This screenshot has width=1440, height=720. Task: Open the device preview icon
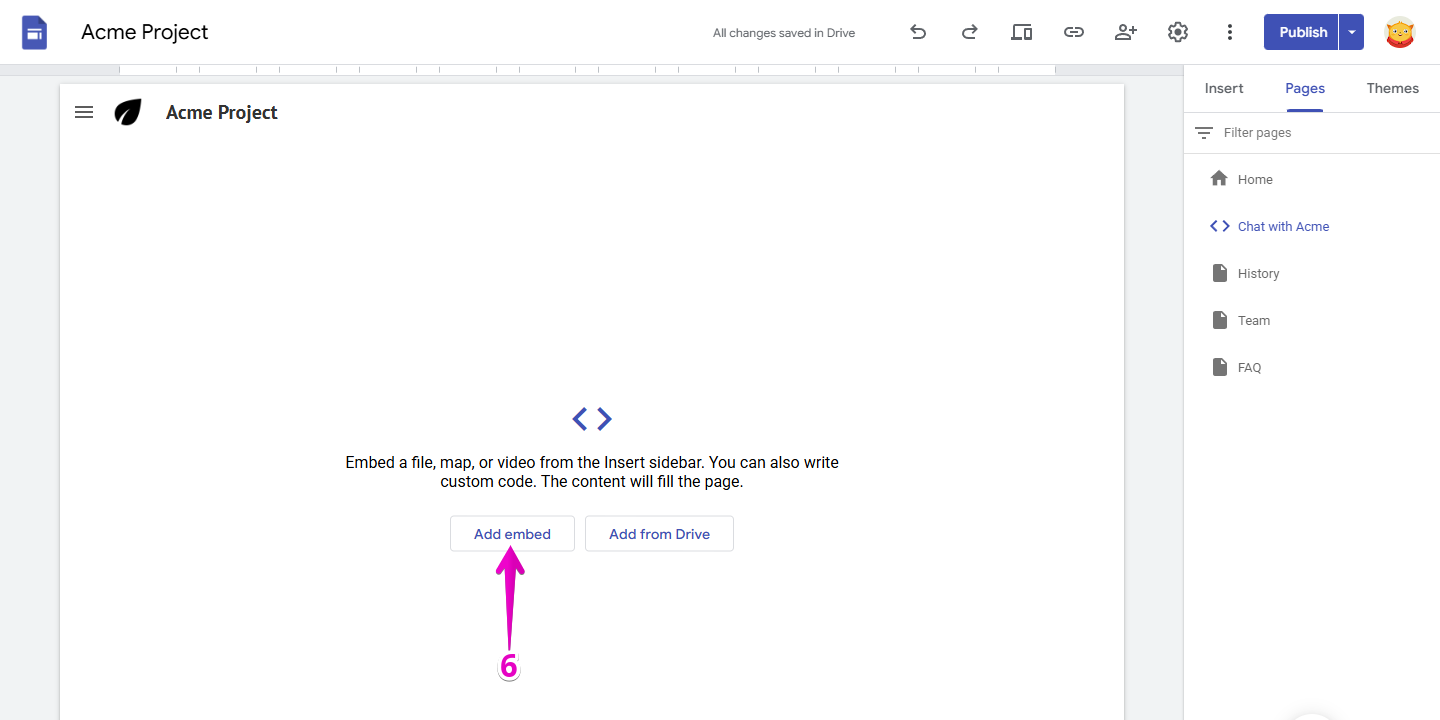pos(1021,32)
